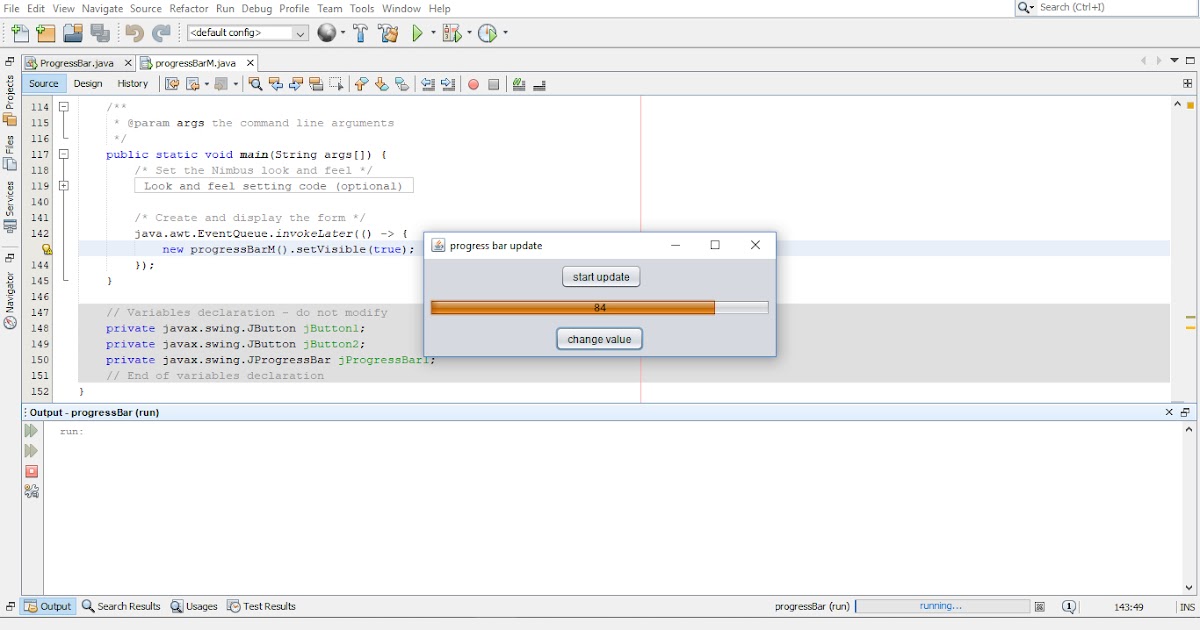The width and height of the screenshot is (1200, 630).
Task: Comment selected lines using comment icon
Action: point(519,84)
